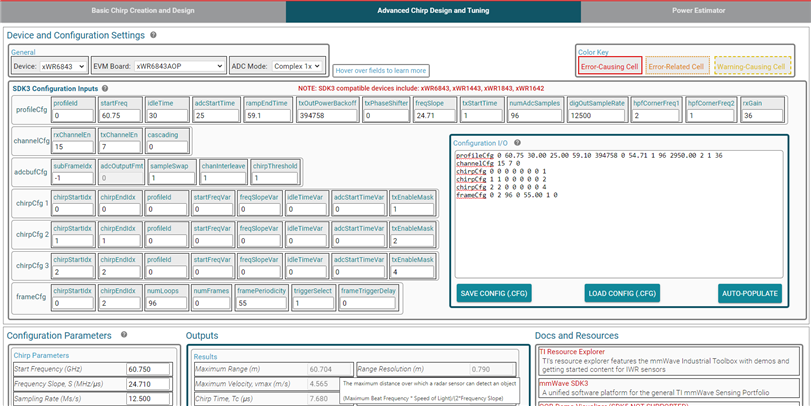Edit the txOutPowerBackoff field
The height and width of the screenshot is (406, 811).
tap(327, 116)
